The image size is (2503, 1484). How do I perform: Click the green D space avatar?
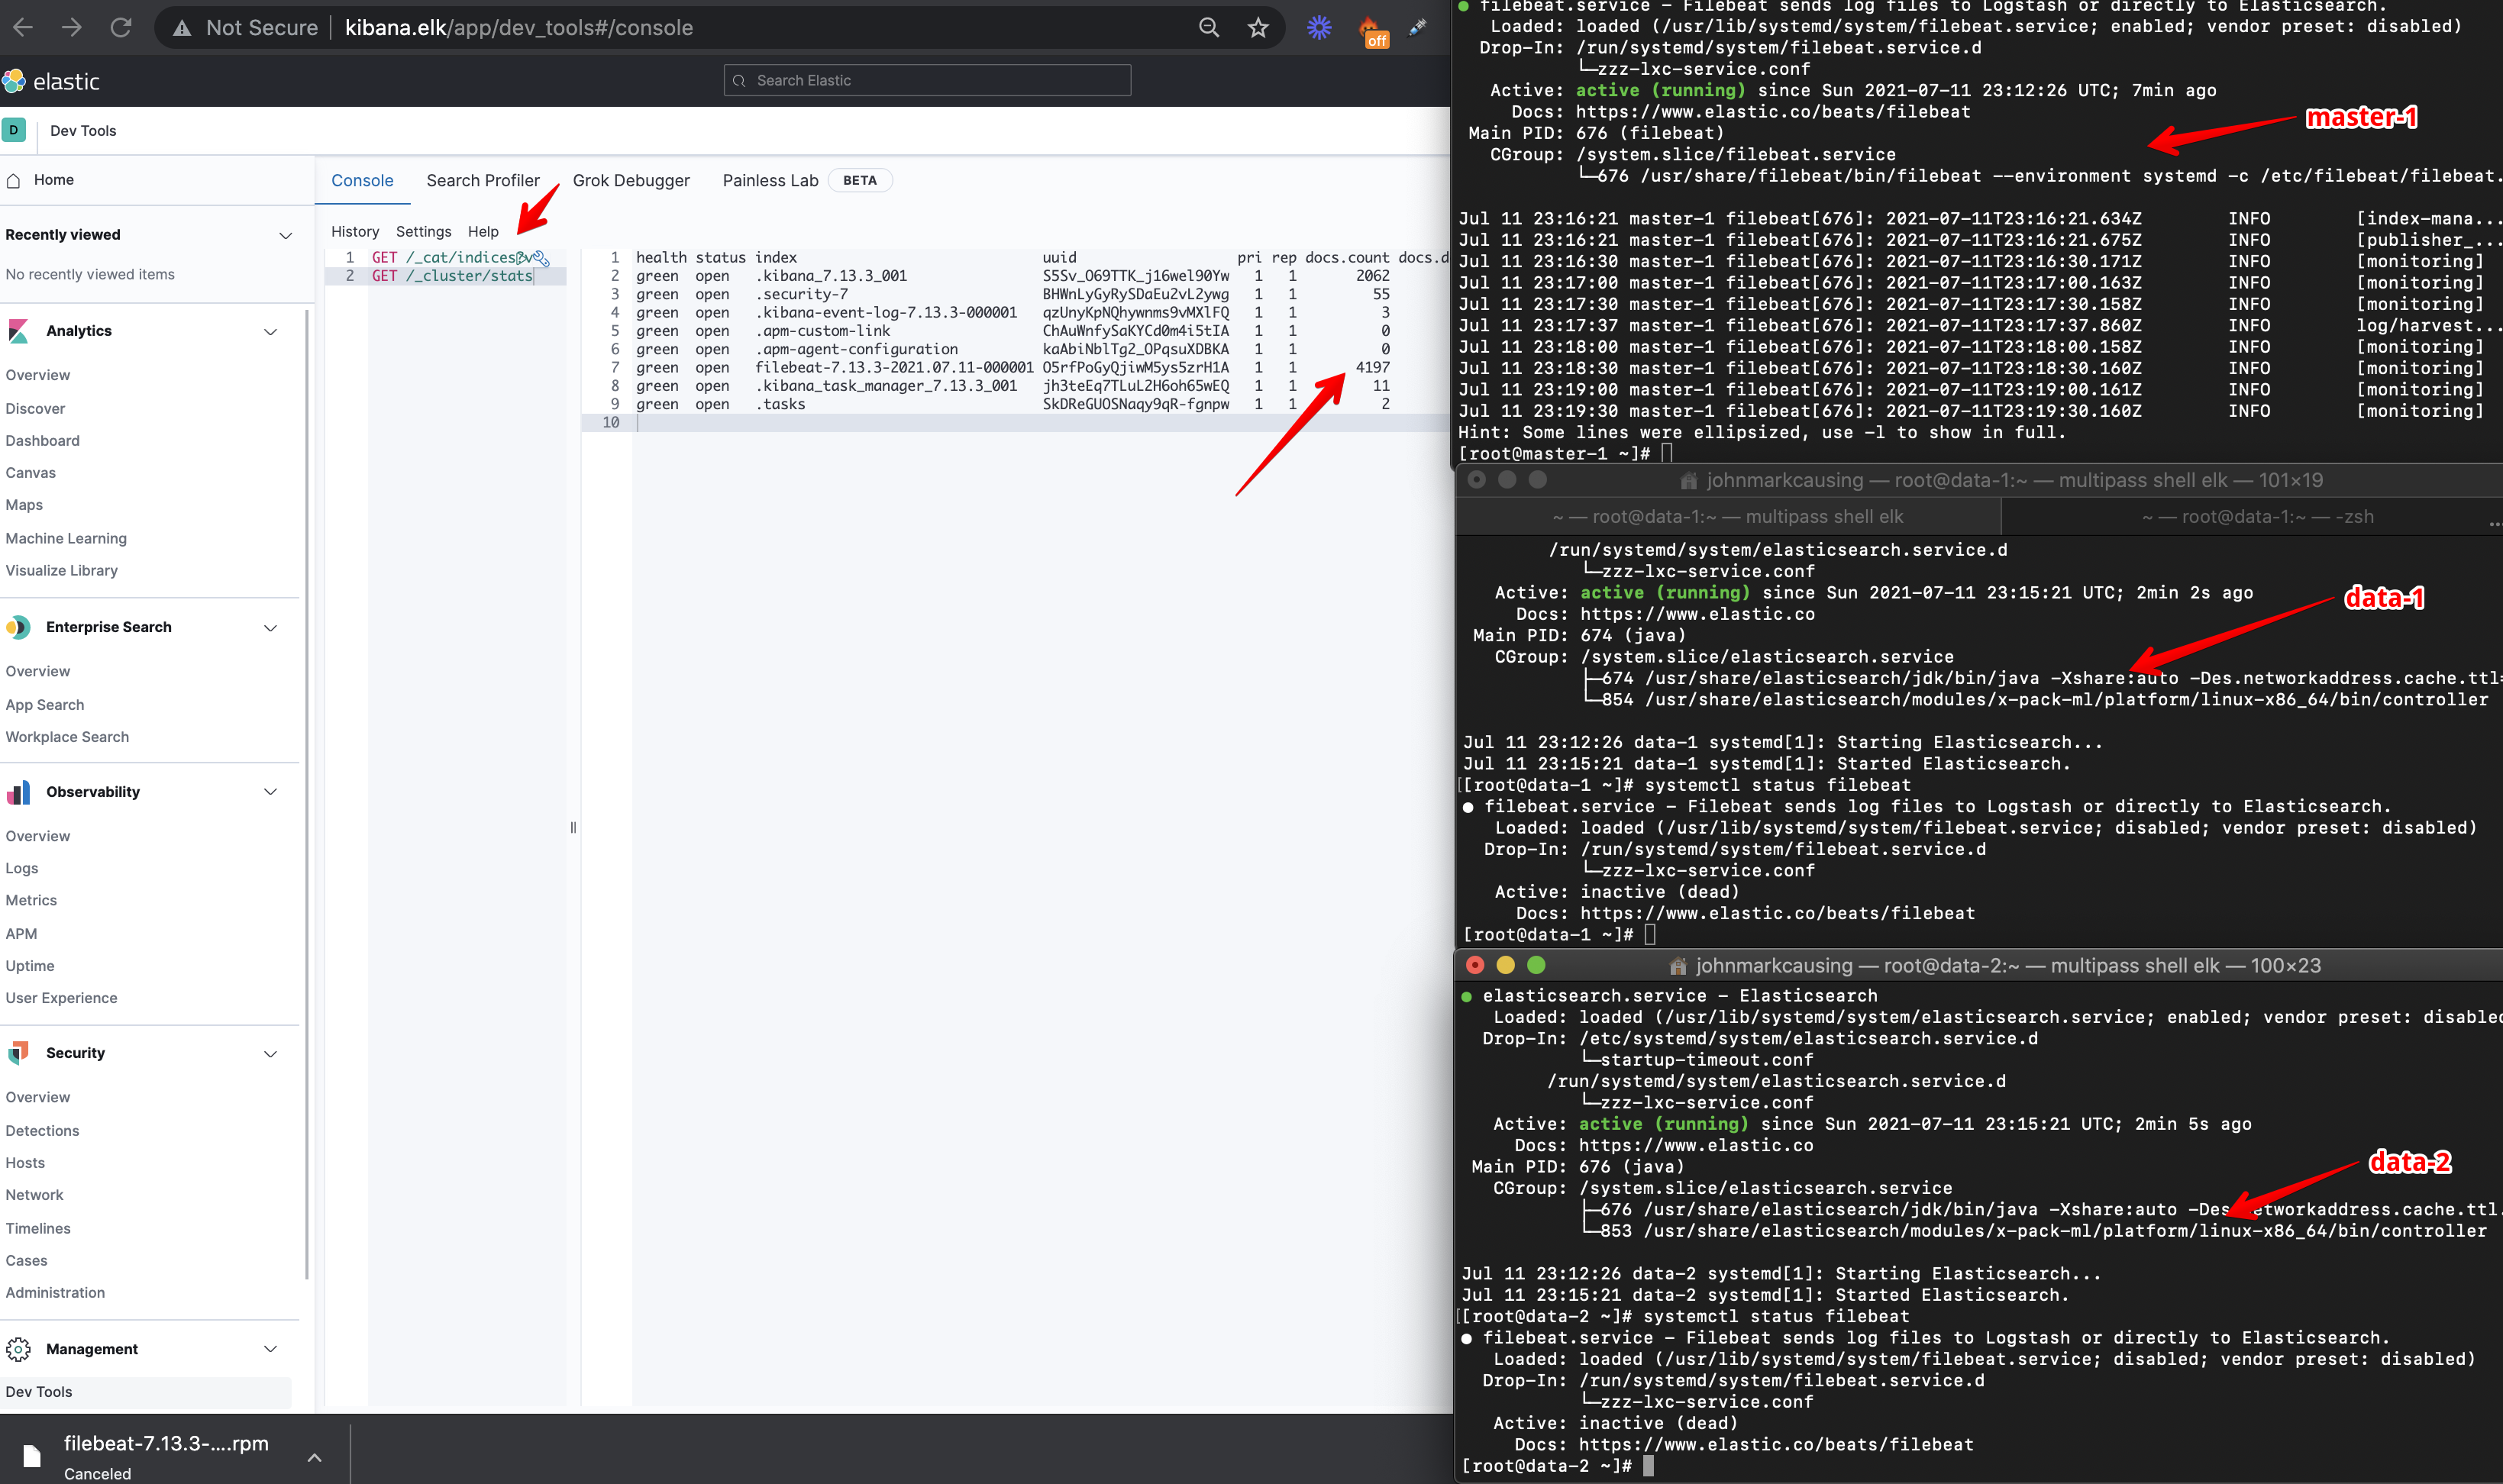14,130
